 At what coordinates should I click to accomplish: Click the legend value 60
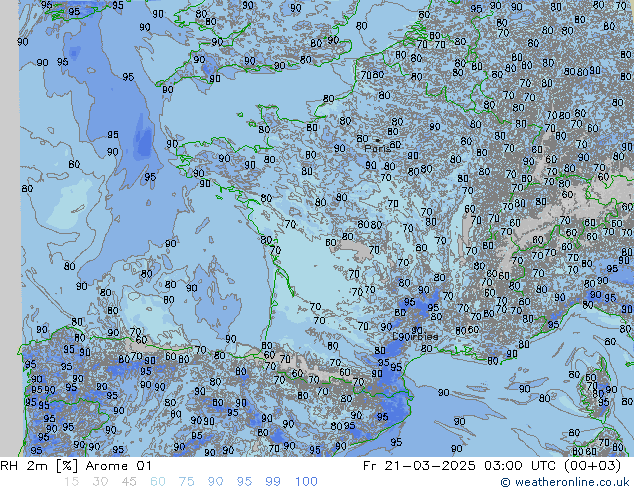[158, 482]
